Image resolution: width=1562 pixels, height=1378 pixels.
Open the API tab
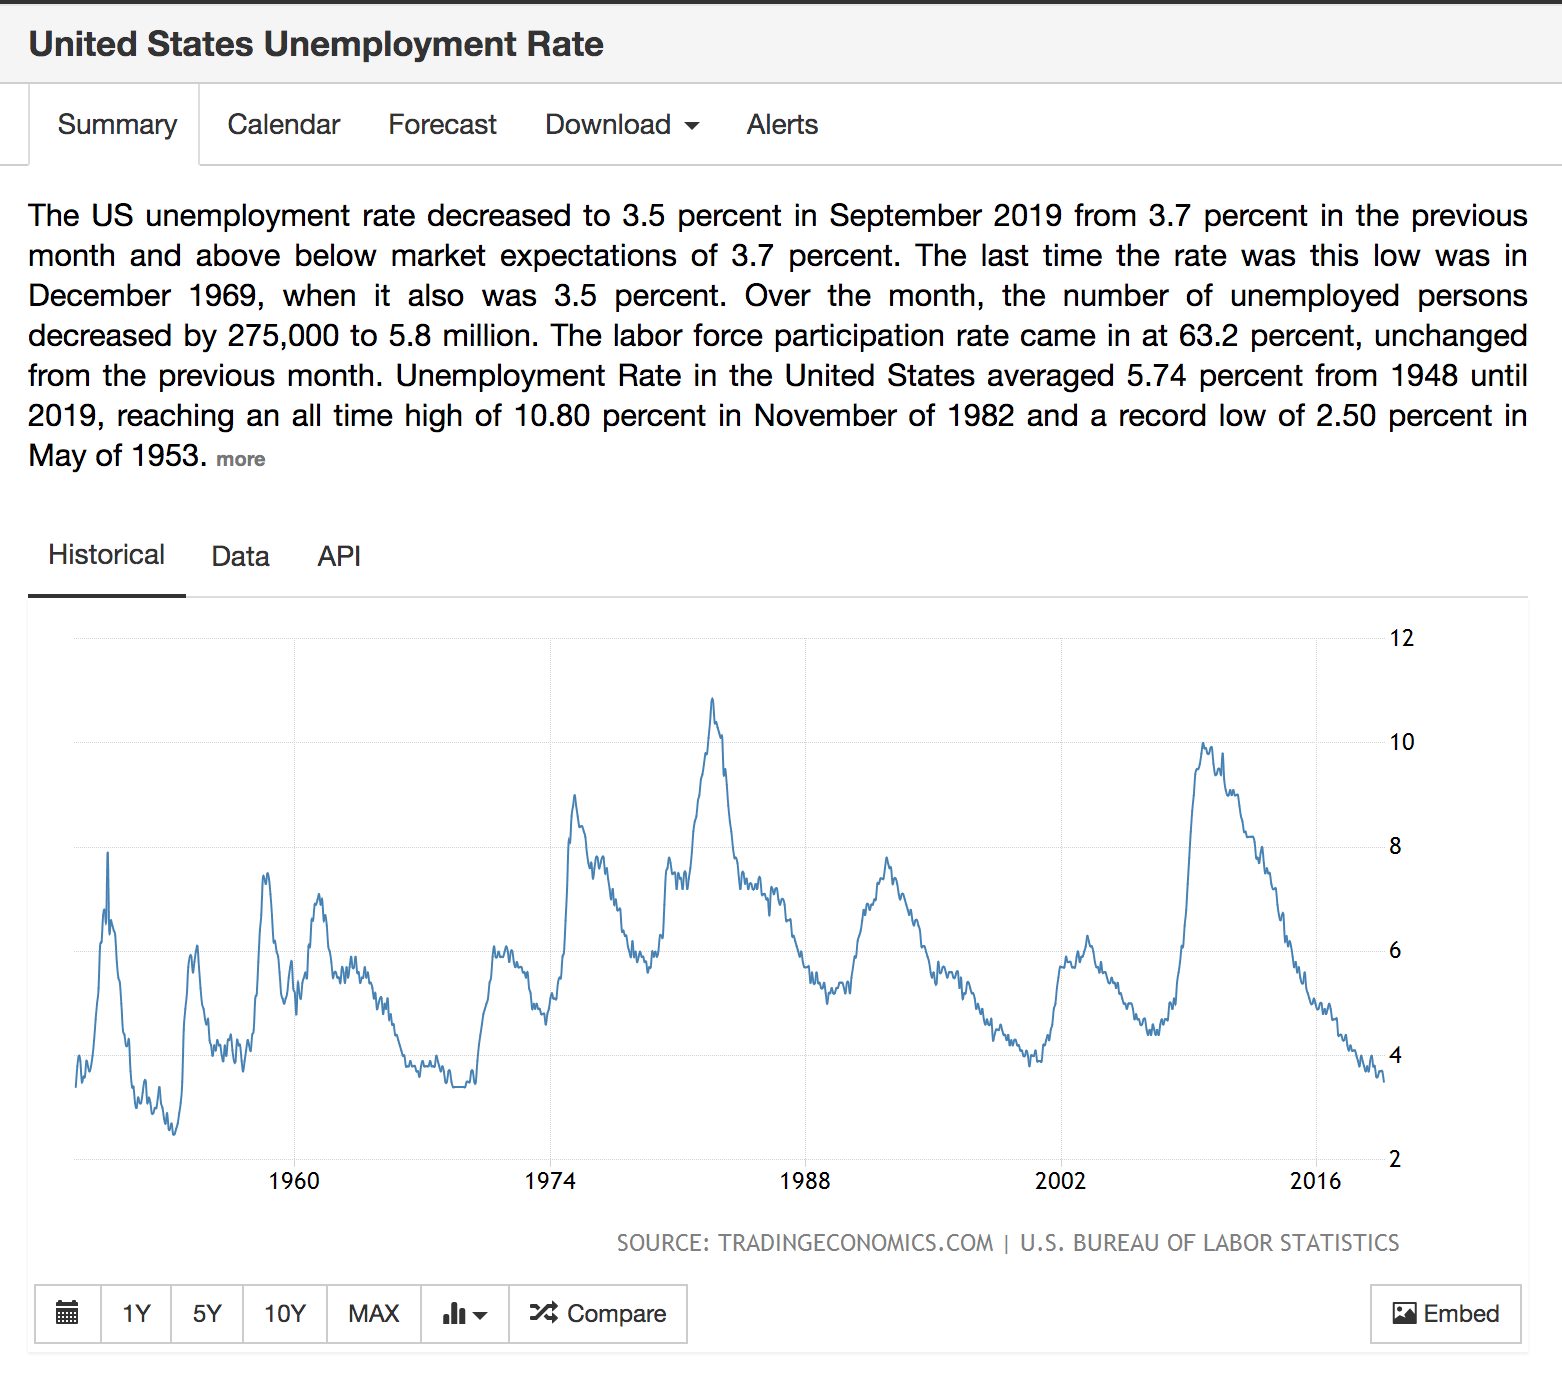tap(339, 556)
